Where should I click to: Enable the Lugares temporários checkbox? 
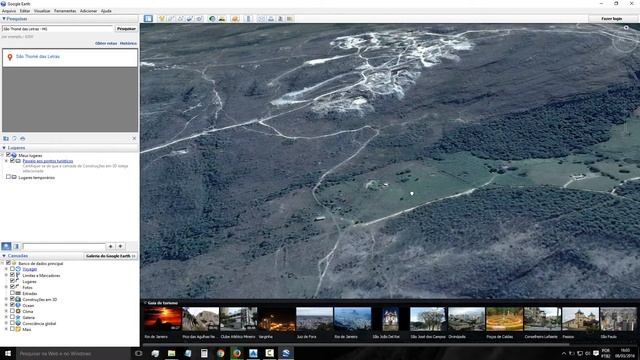pyautogui.click(x=8, y=177)
